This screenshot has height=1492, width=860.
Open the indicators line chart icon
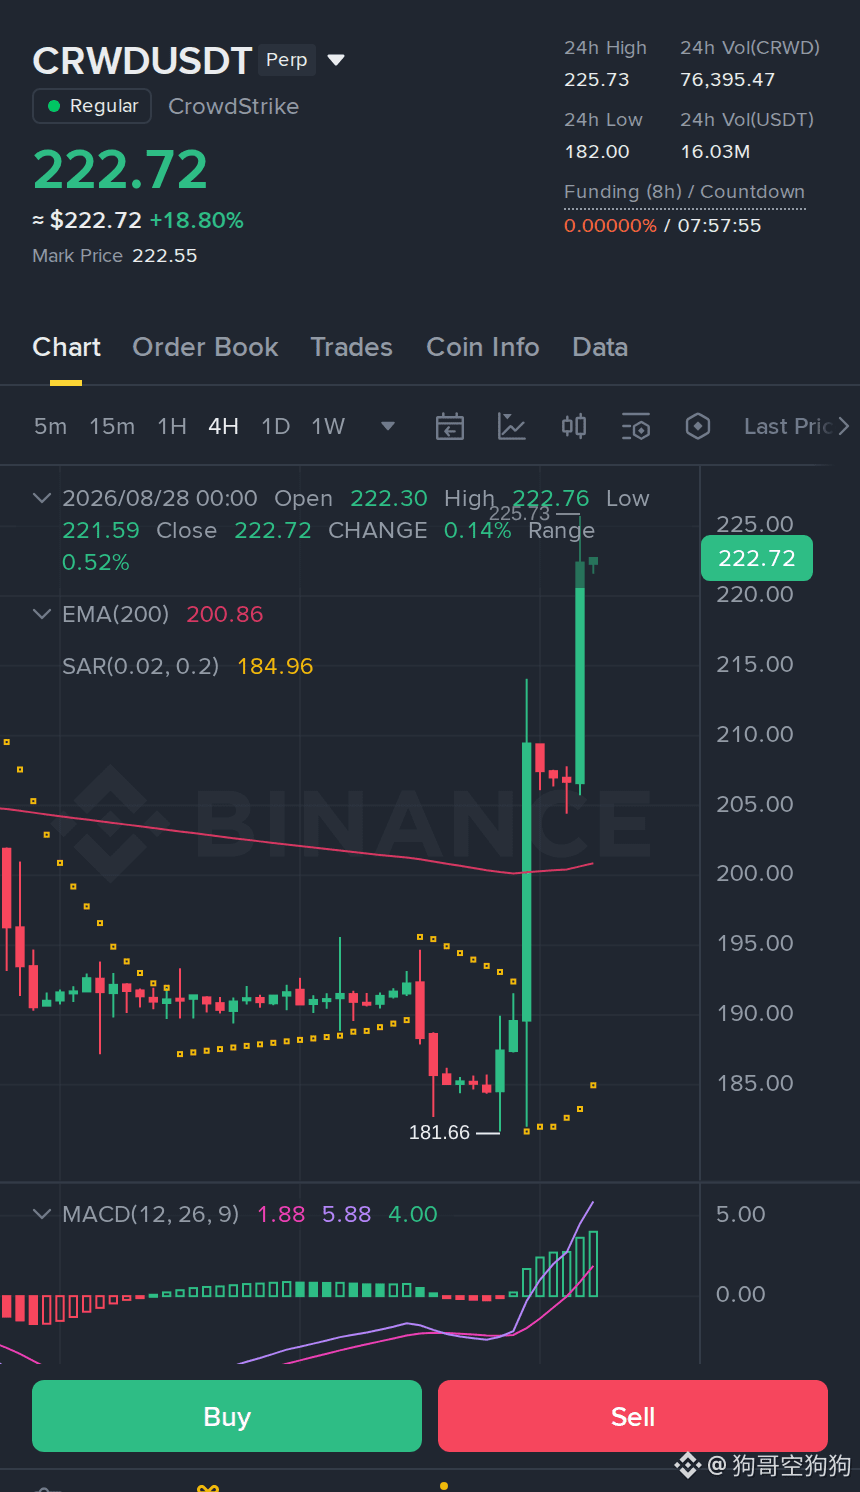click(512, 427)
